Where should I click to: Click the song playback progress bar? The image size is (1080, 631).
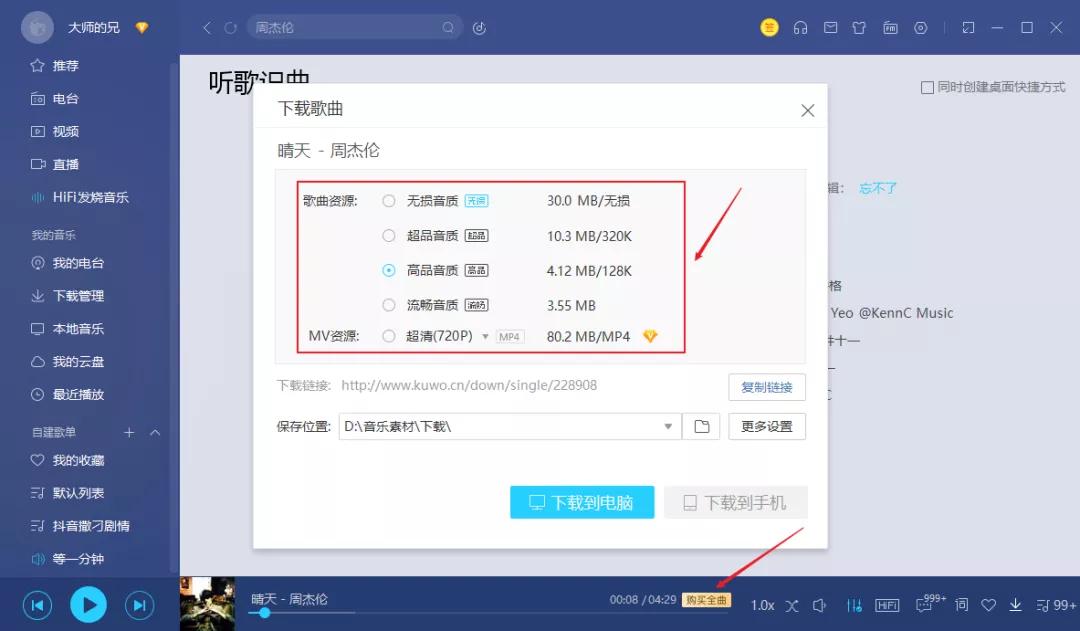400,614
